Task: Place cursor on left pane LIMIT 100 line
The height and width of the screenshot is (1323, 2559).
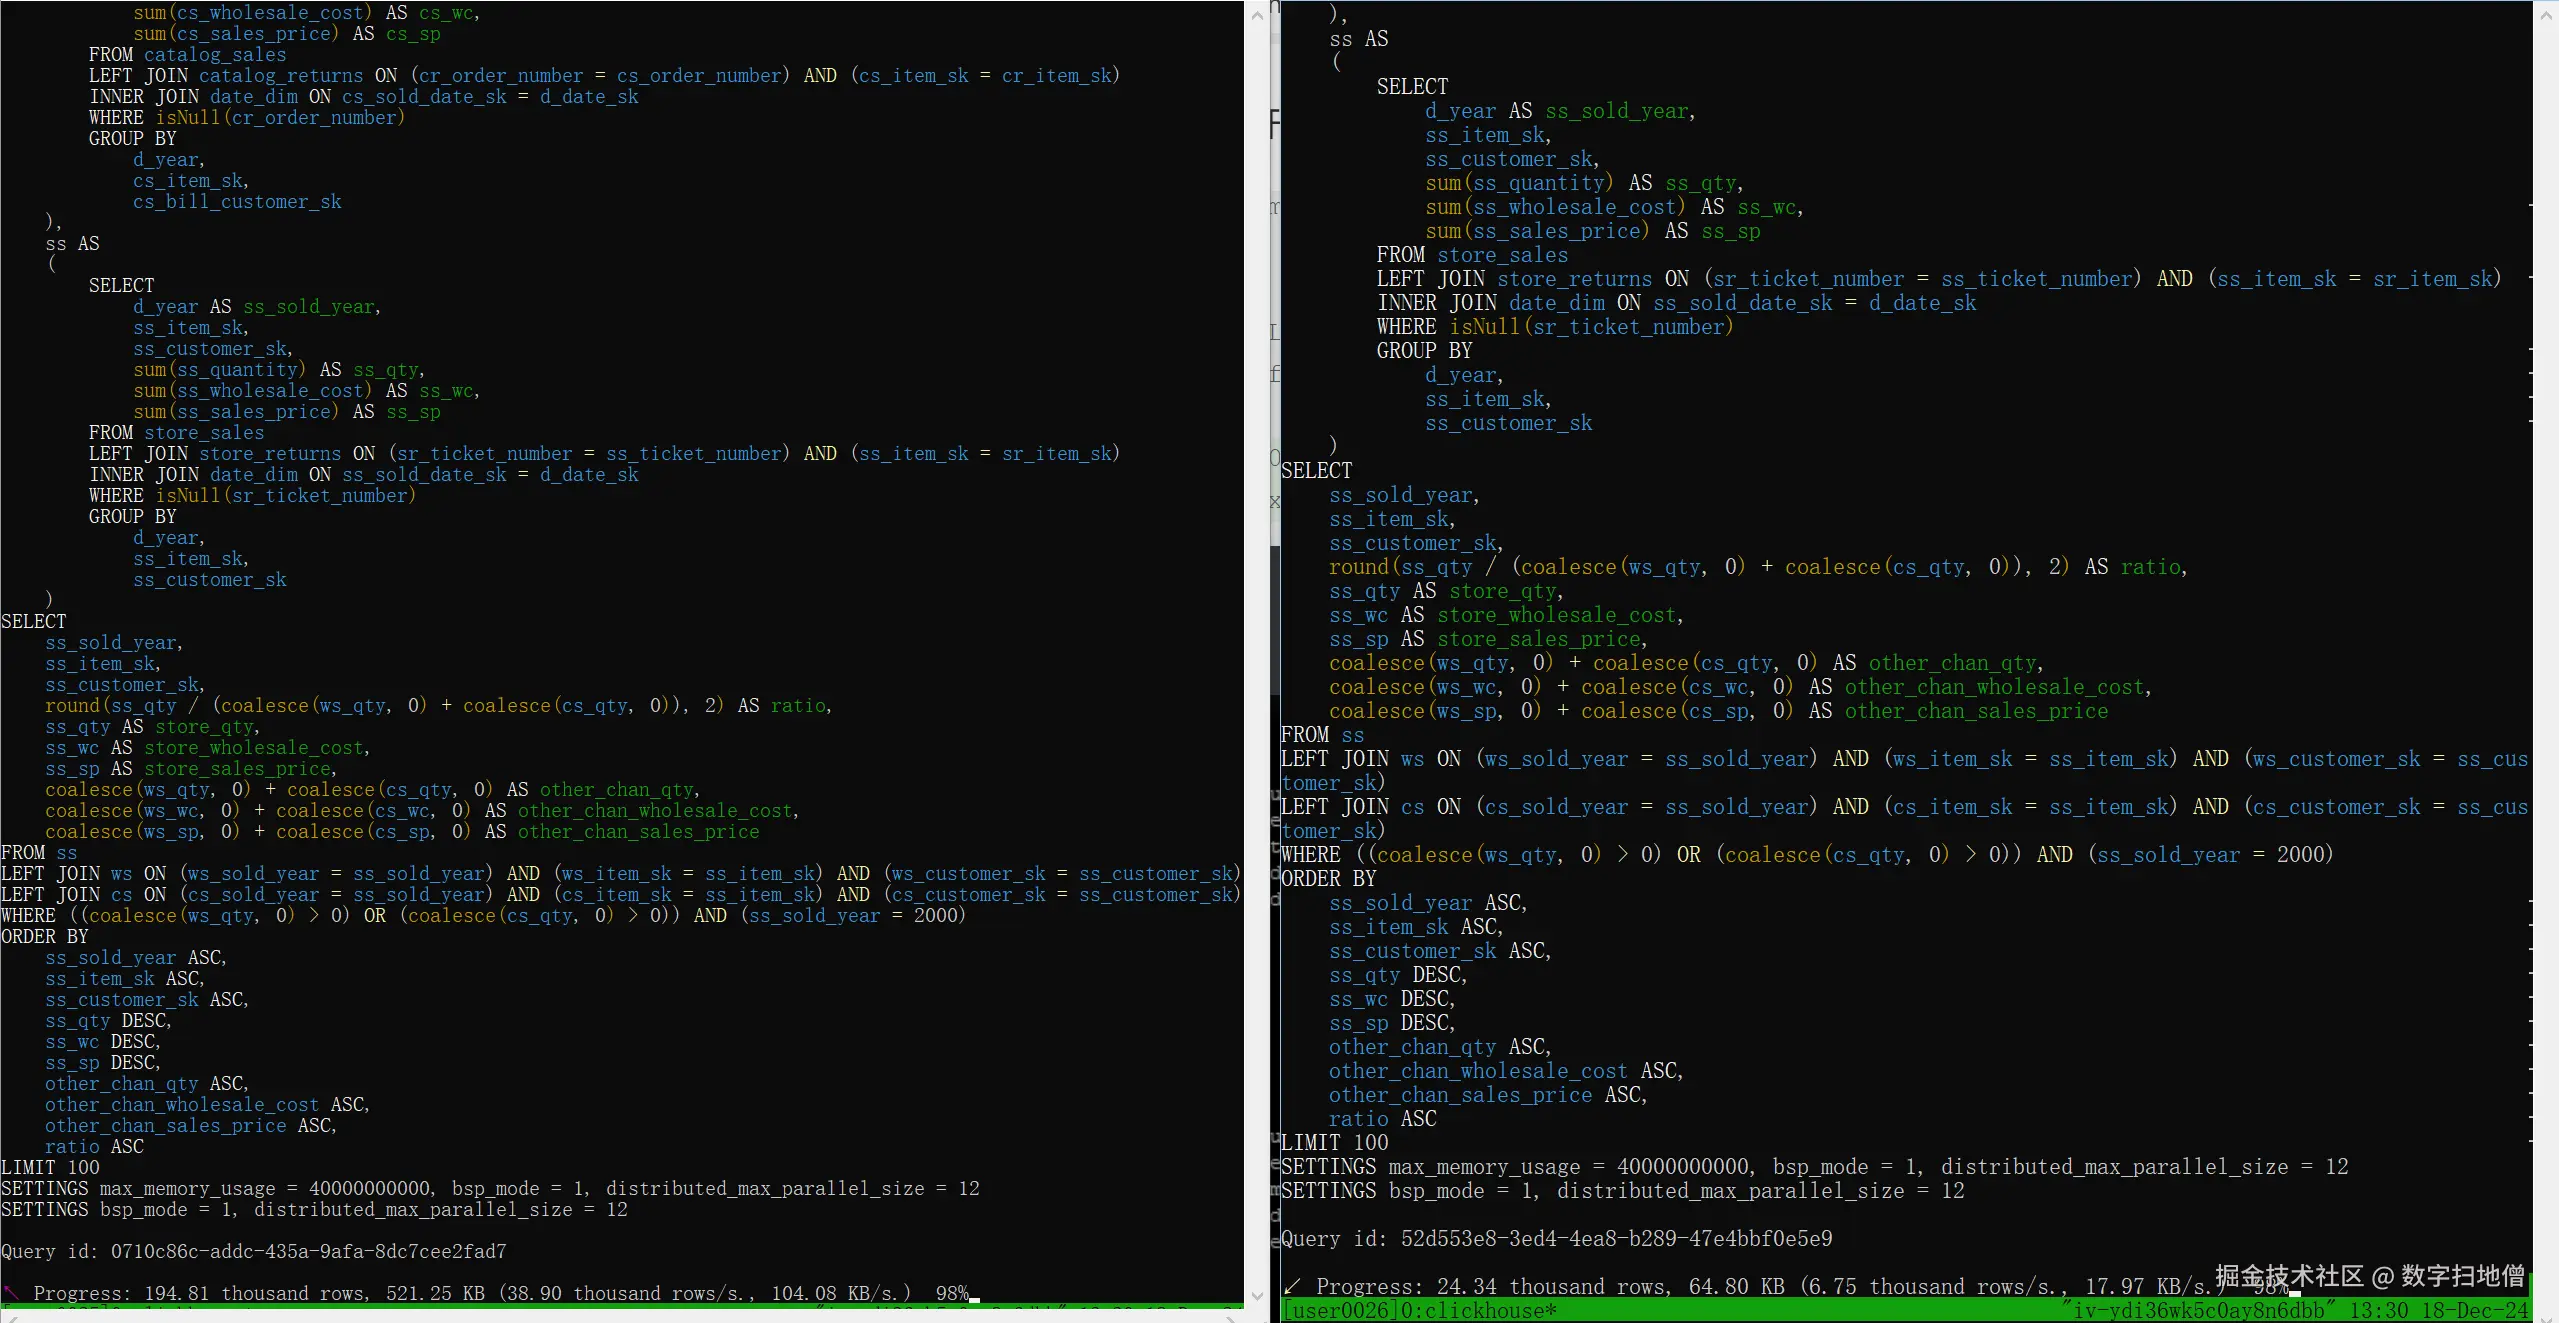Action: tap(51, 1168)
